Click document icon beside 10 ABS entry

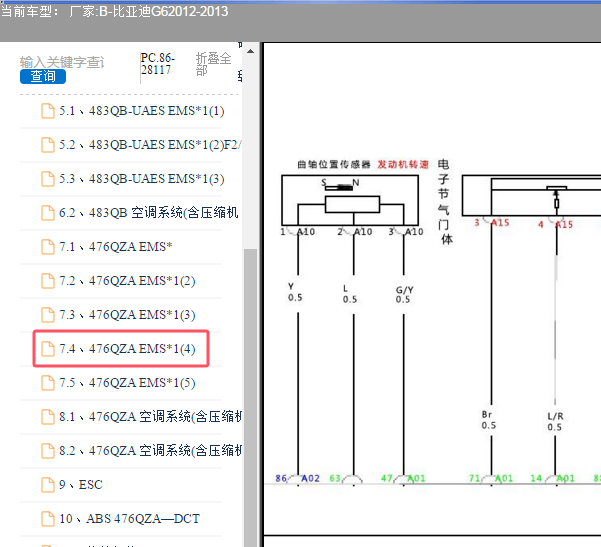[48, 519]
